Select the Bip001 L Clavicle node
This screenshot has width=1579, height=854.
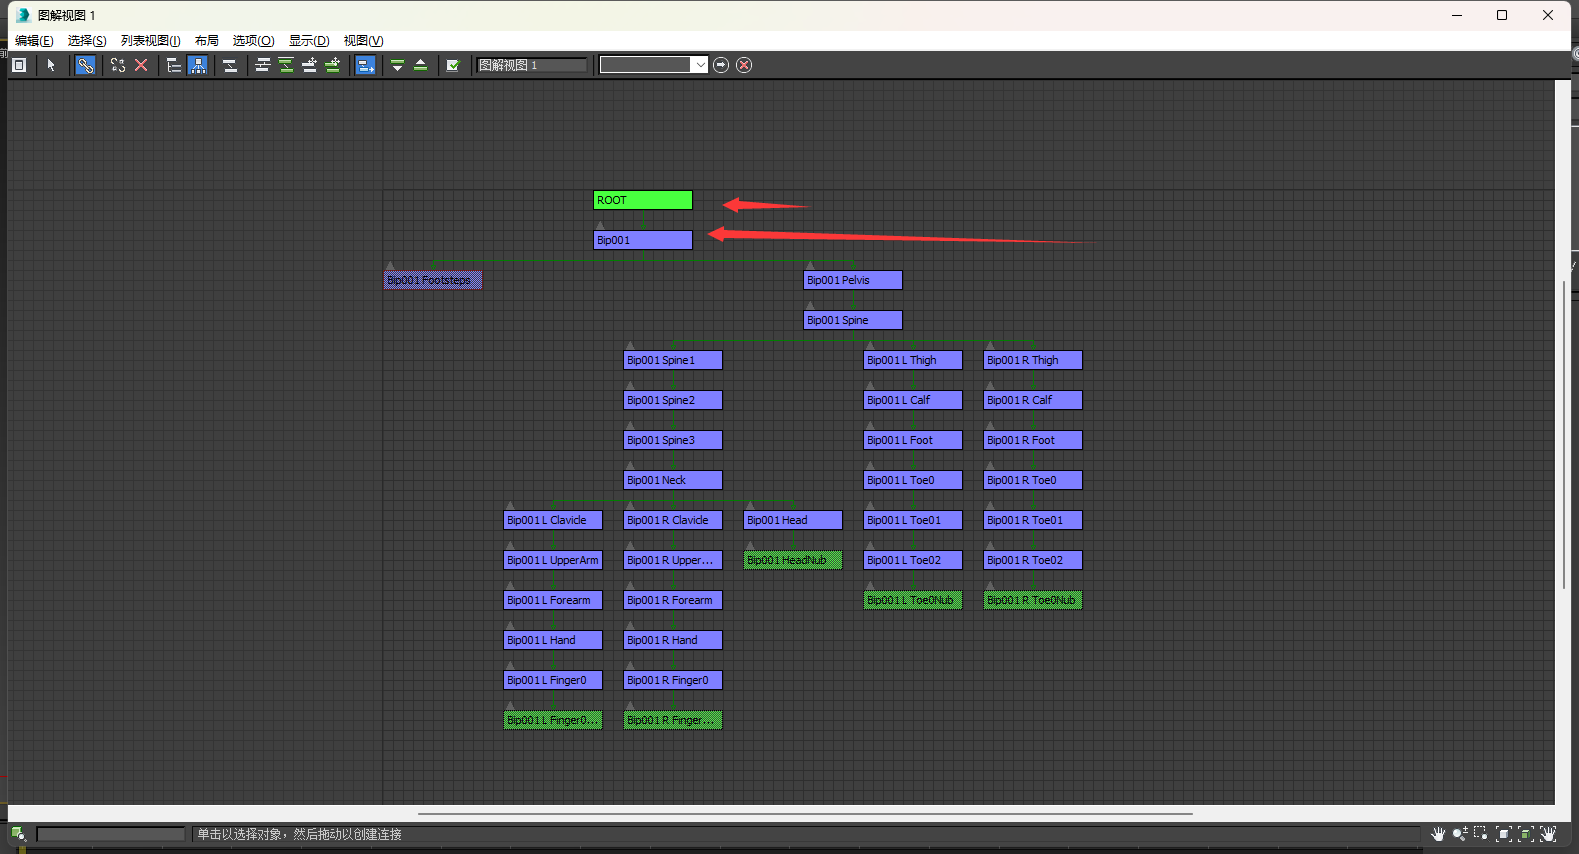pos(553,520)
